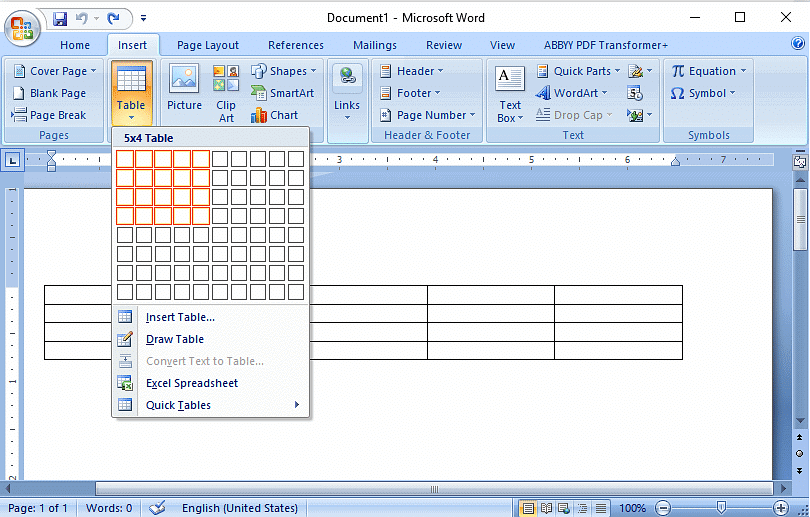Image resolution: width=810 pixels, height=517 pixels.
Task: Save document with Quick Access Save icon
Action: click(x=60, y=19)
